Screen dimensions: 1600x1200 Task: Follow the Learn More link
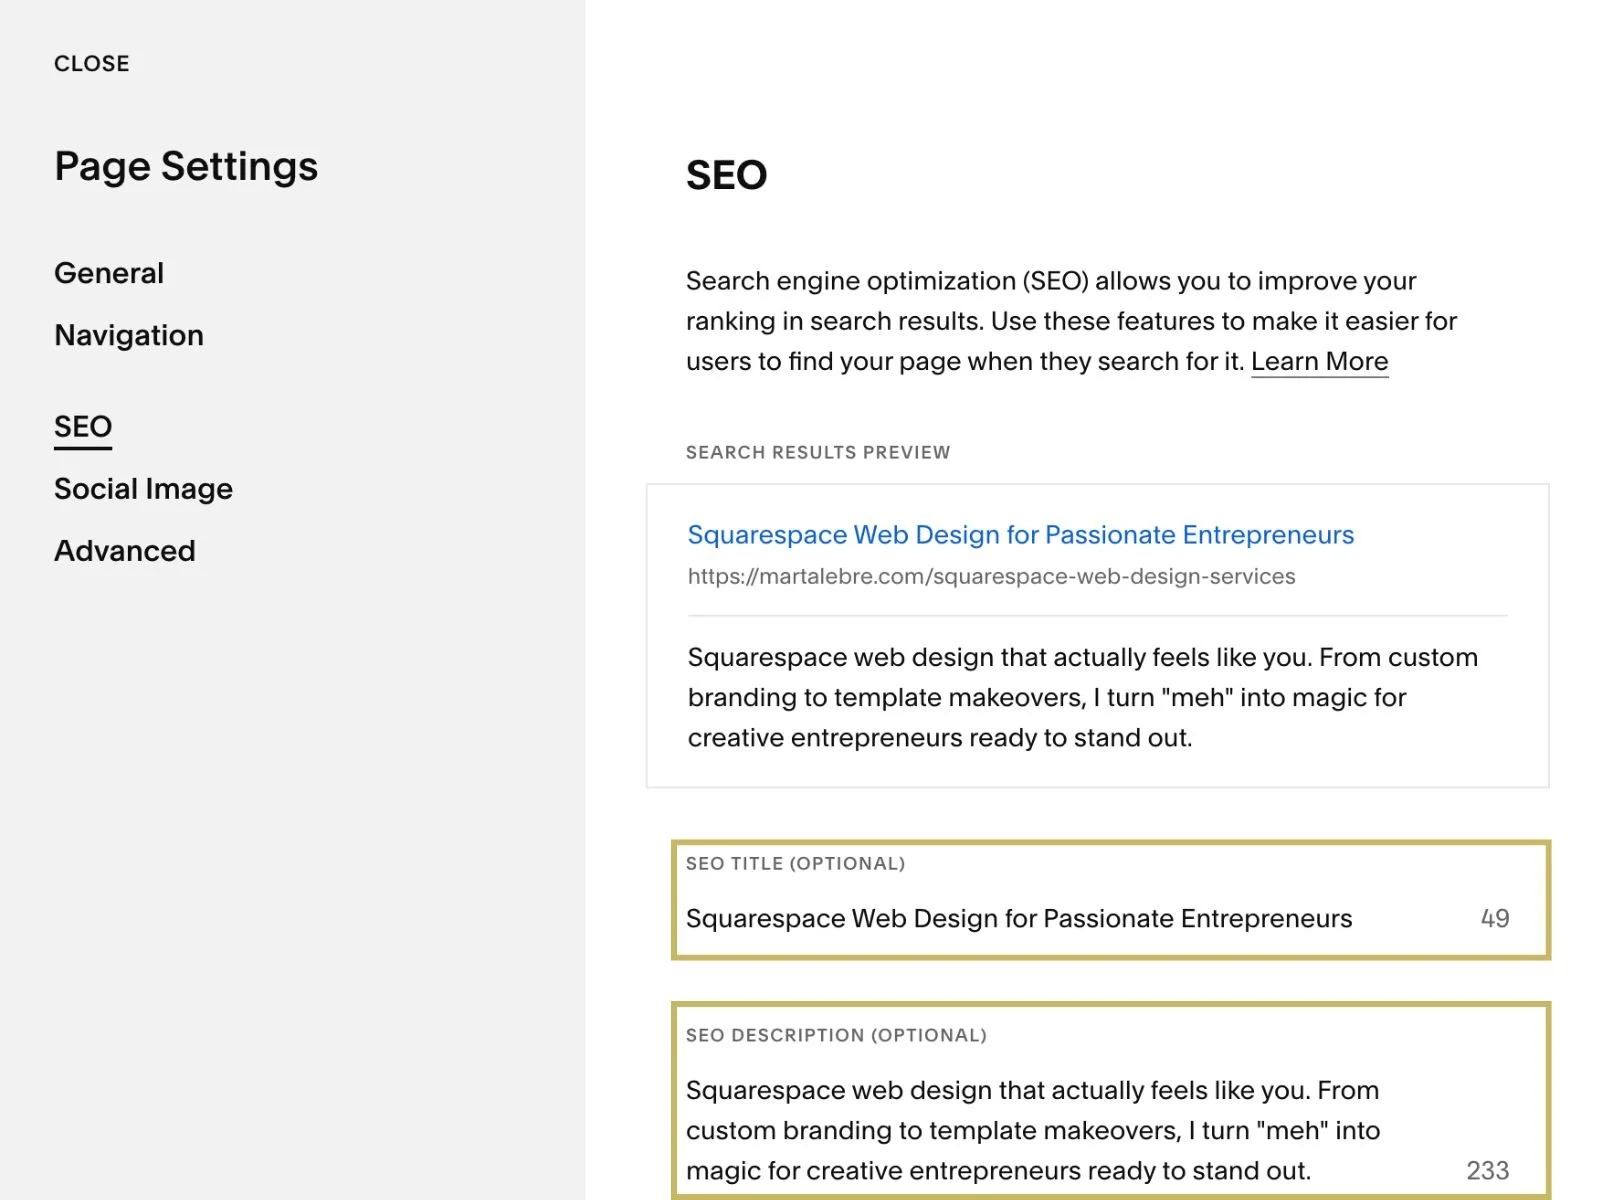[1319, 361]
